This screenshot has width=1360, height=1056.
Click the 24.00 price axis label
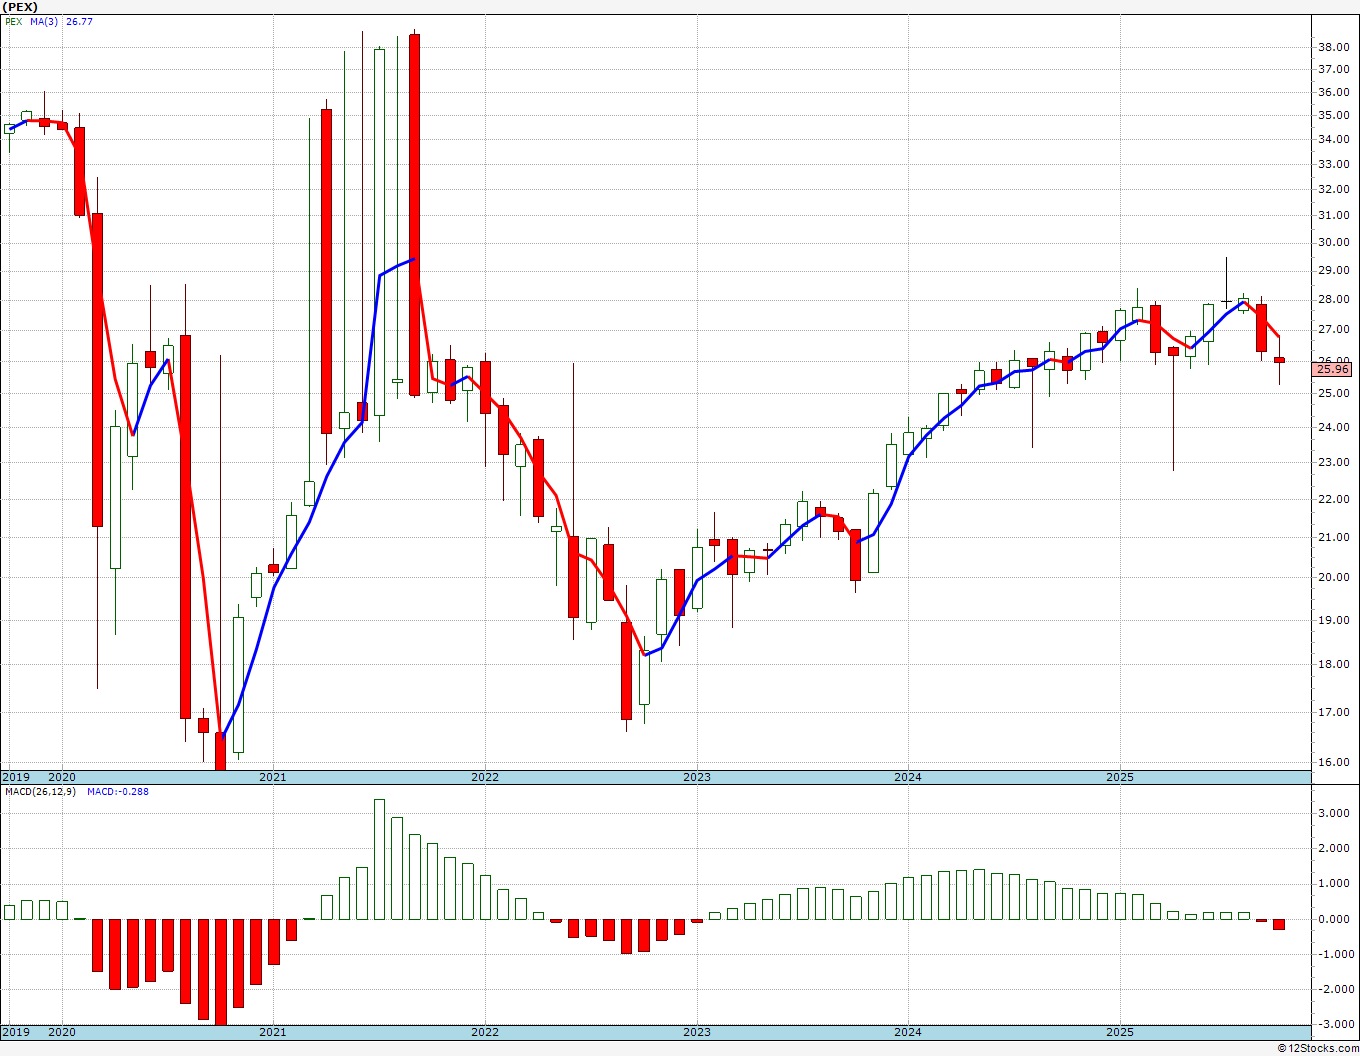(x=1333, y=427)
